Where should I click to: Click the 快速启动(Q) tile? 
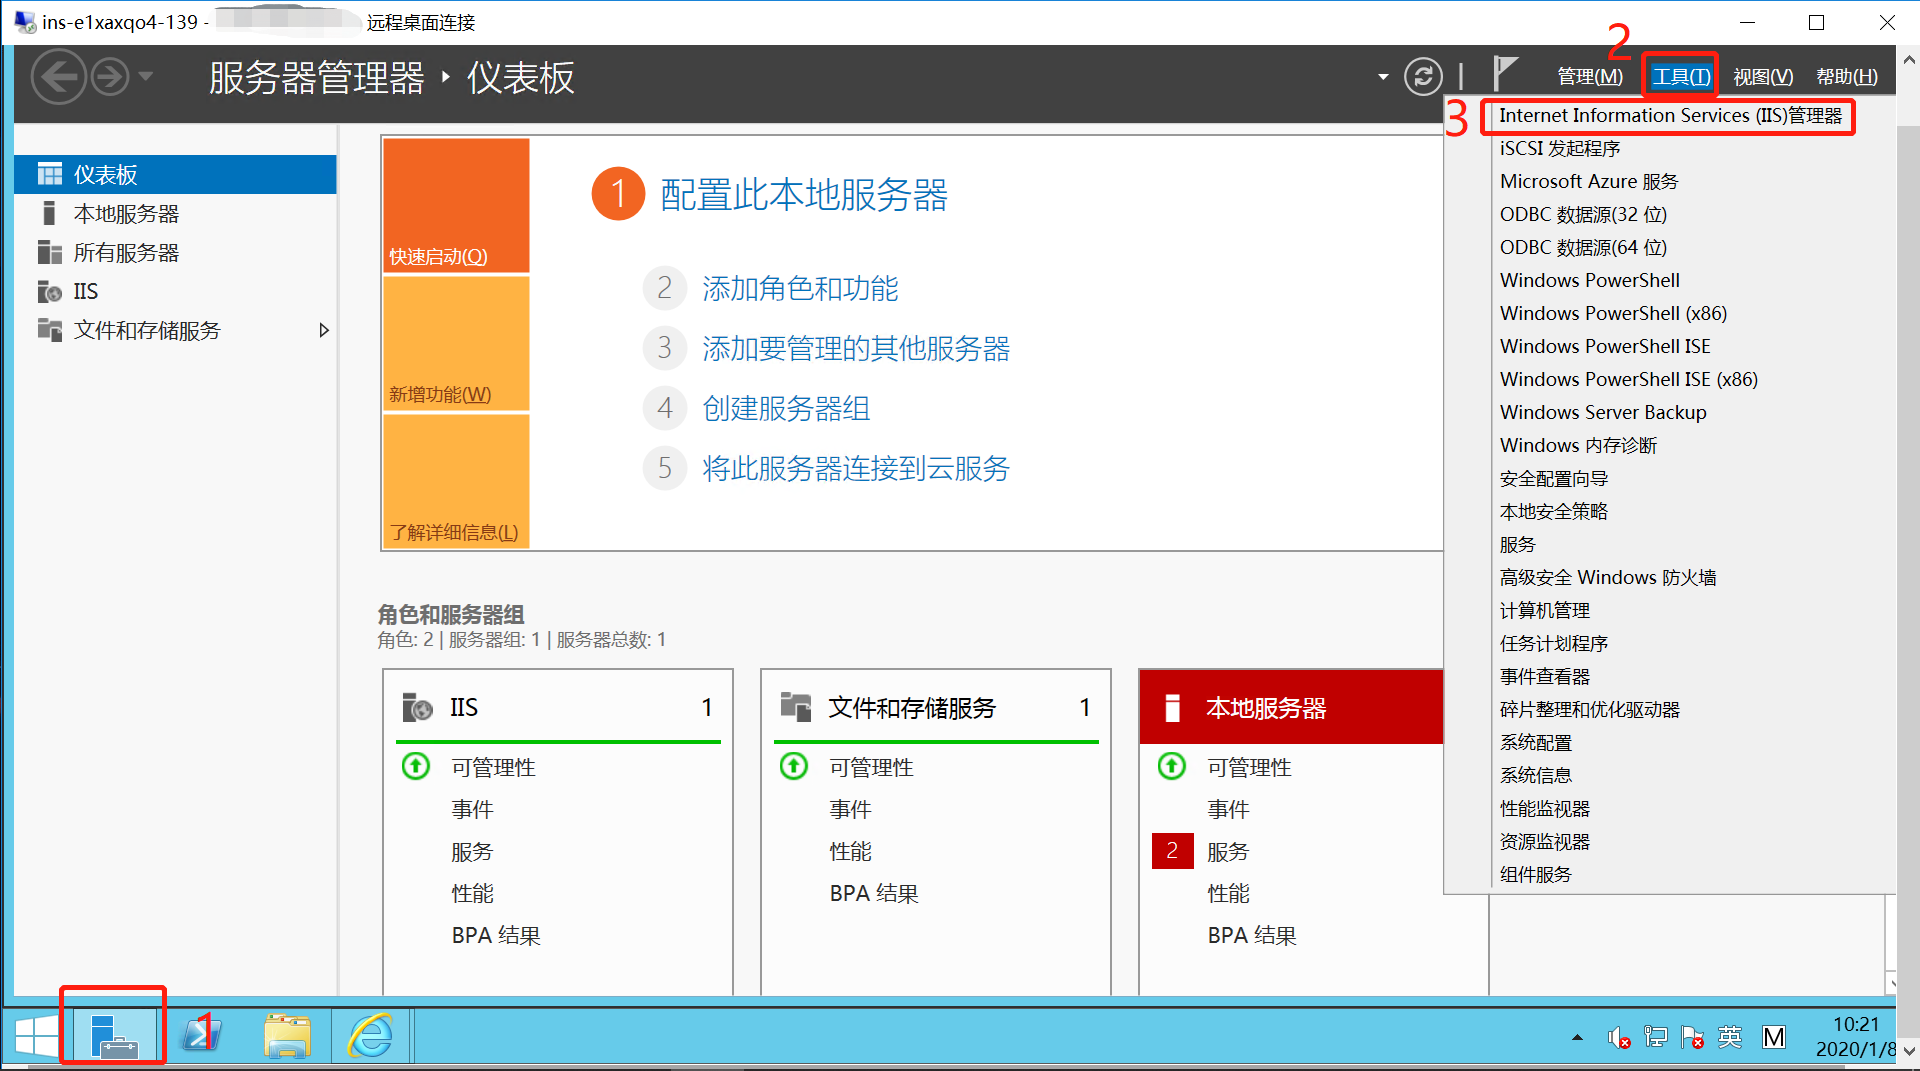[456, 205]
